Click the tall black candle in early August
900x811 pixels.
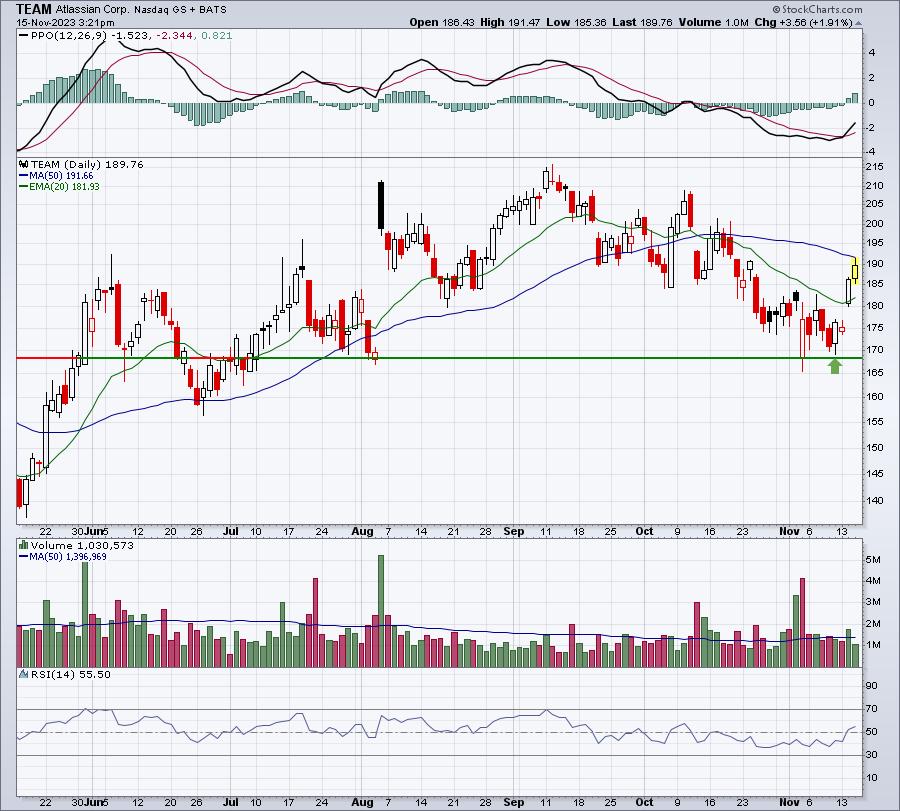(381, 205)
